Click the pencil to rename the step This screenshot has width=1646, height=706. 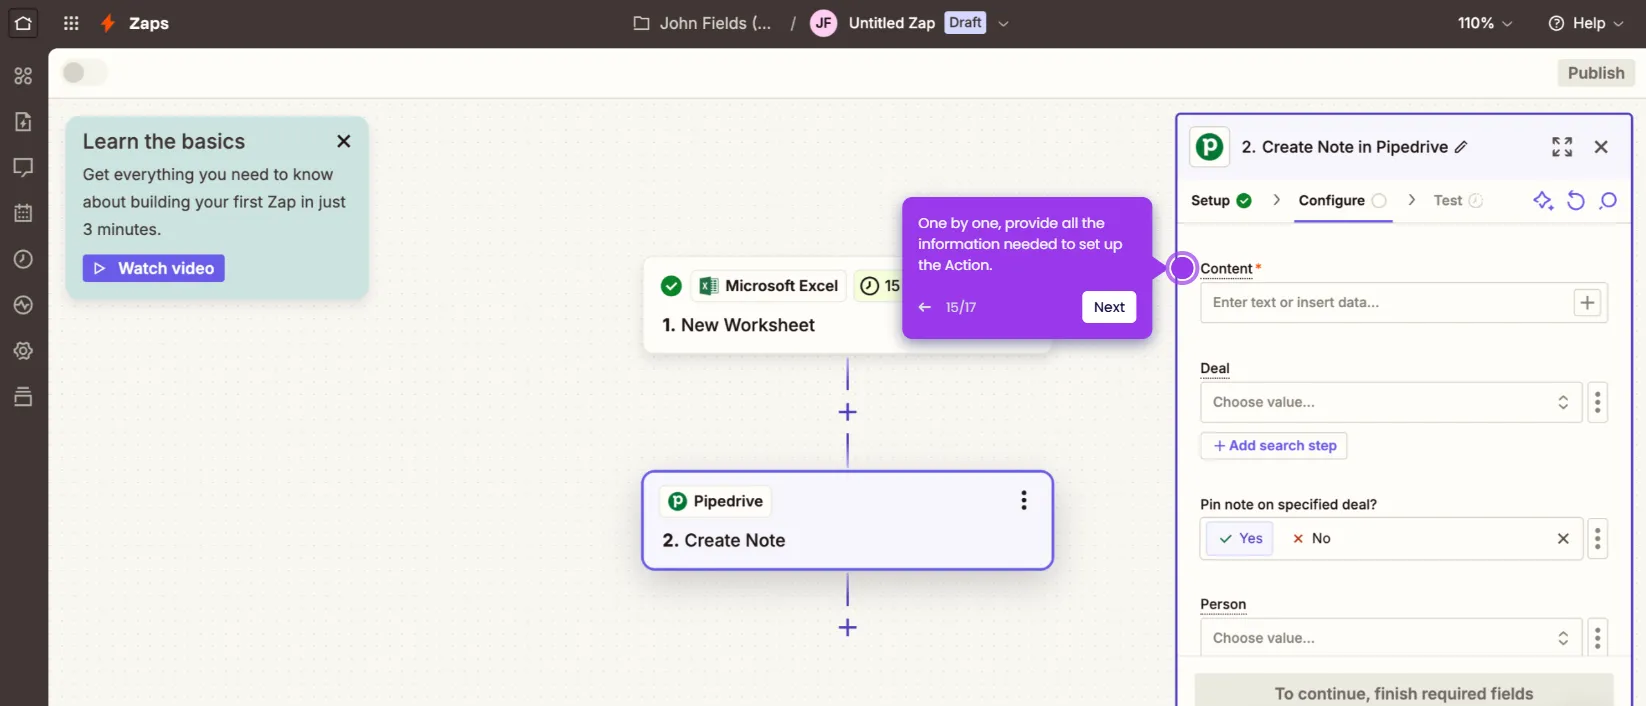click(1461, 147)
